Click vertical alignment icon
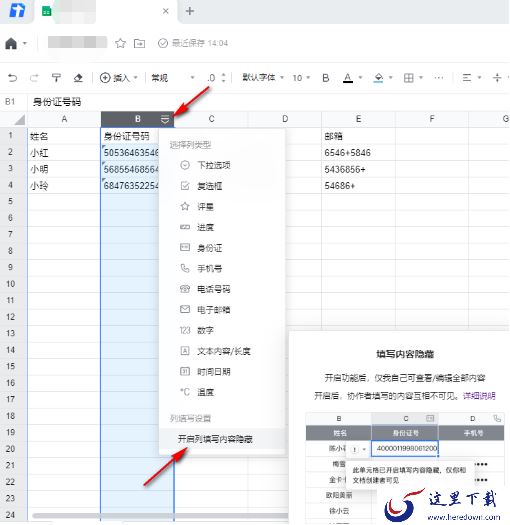This screenshot has width=510, height=525. point(497,78)
